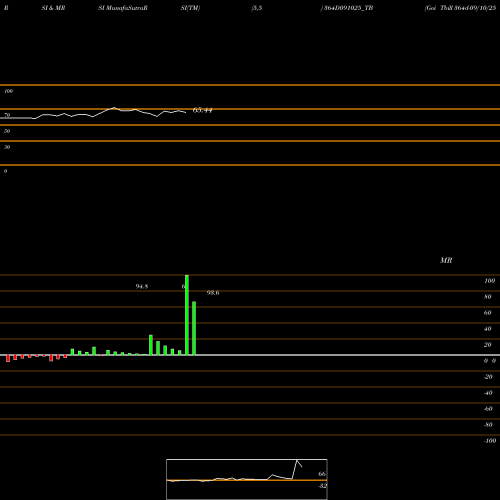The height and width of the screenshot is (500, 500).
Task: Click the MR axis label -20
Action: pos(488,377)
